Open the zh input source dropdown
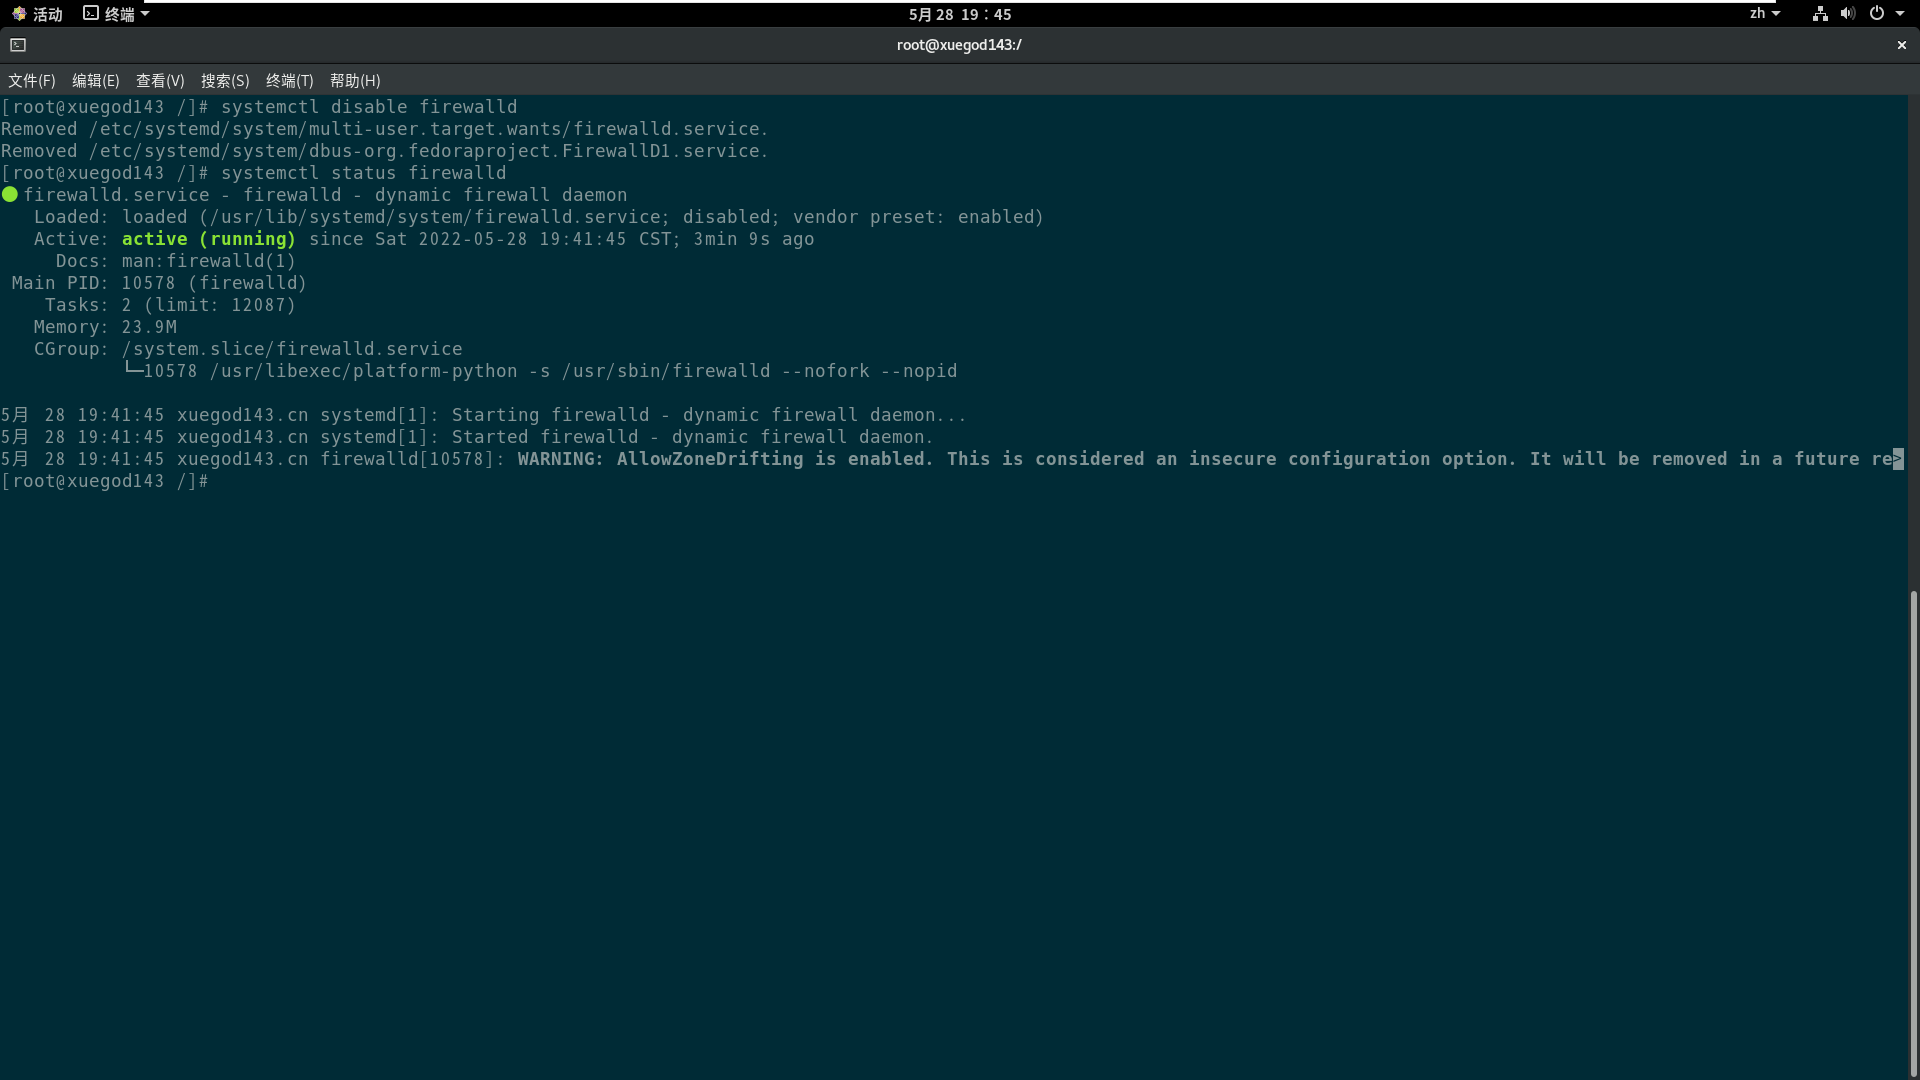The width and height of the screenshot is (1920, 1080). click(1764, 14)
